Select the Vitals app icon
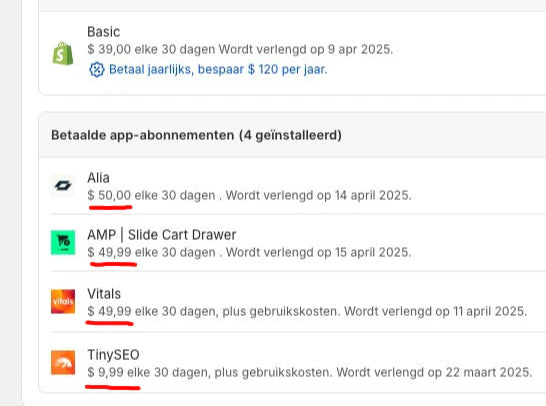Screen dimensions: 546x406 pos(63,301)
